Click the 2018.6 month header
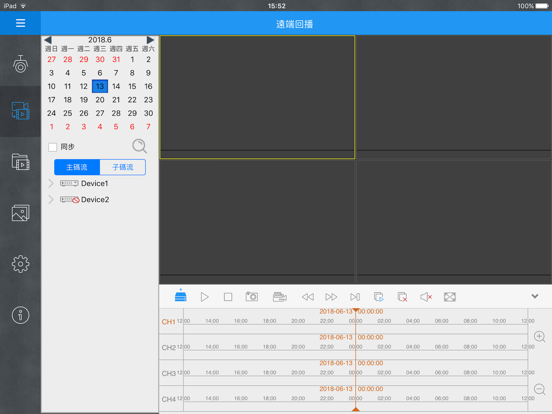This screenshot has width=552, height=414. coord(100,40)
